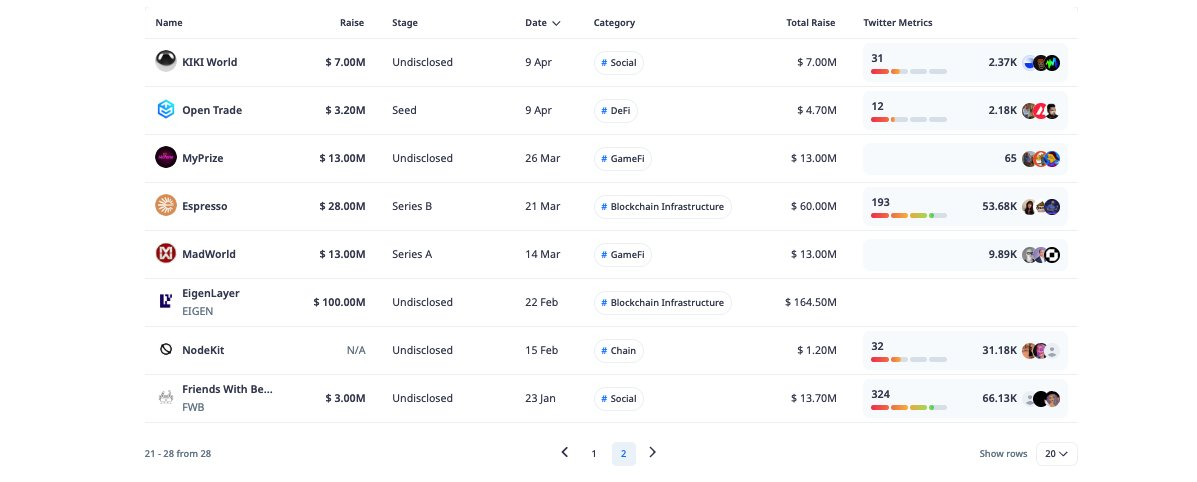1197x482 pixels.
Task: Click the Twitter Metrics column header
Action: (898, 23)
